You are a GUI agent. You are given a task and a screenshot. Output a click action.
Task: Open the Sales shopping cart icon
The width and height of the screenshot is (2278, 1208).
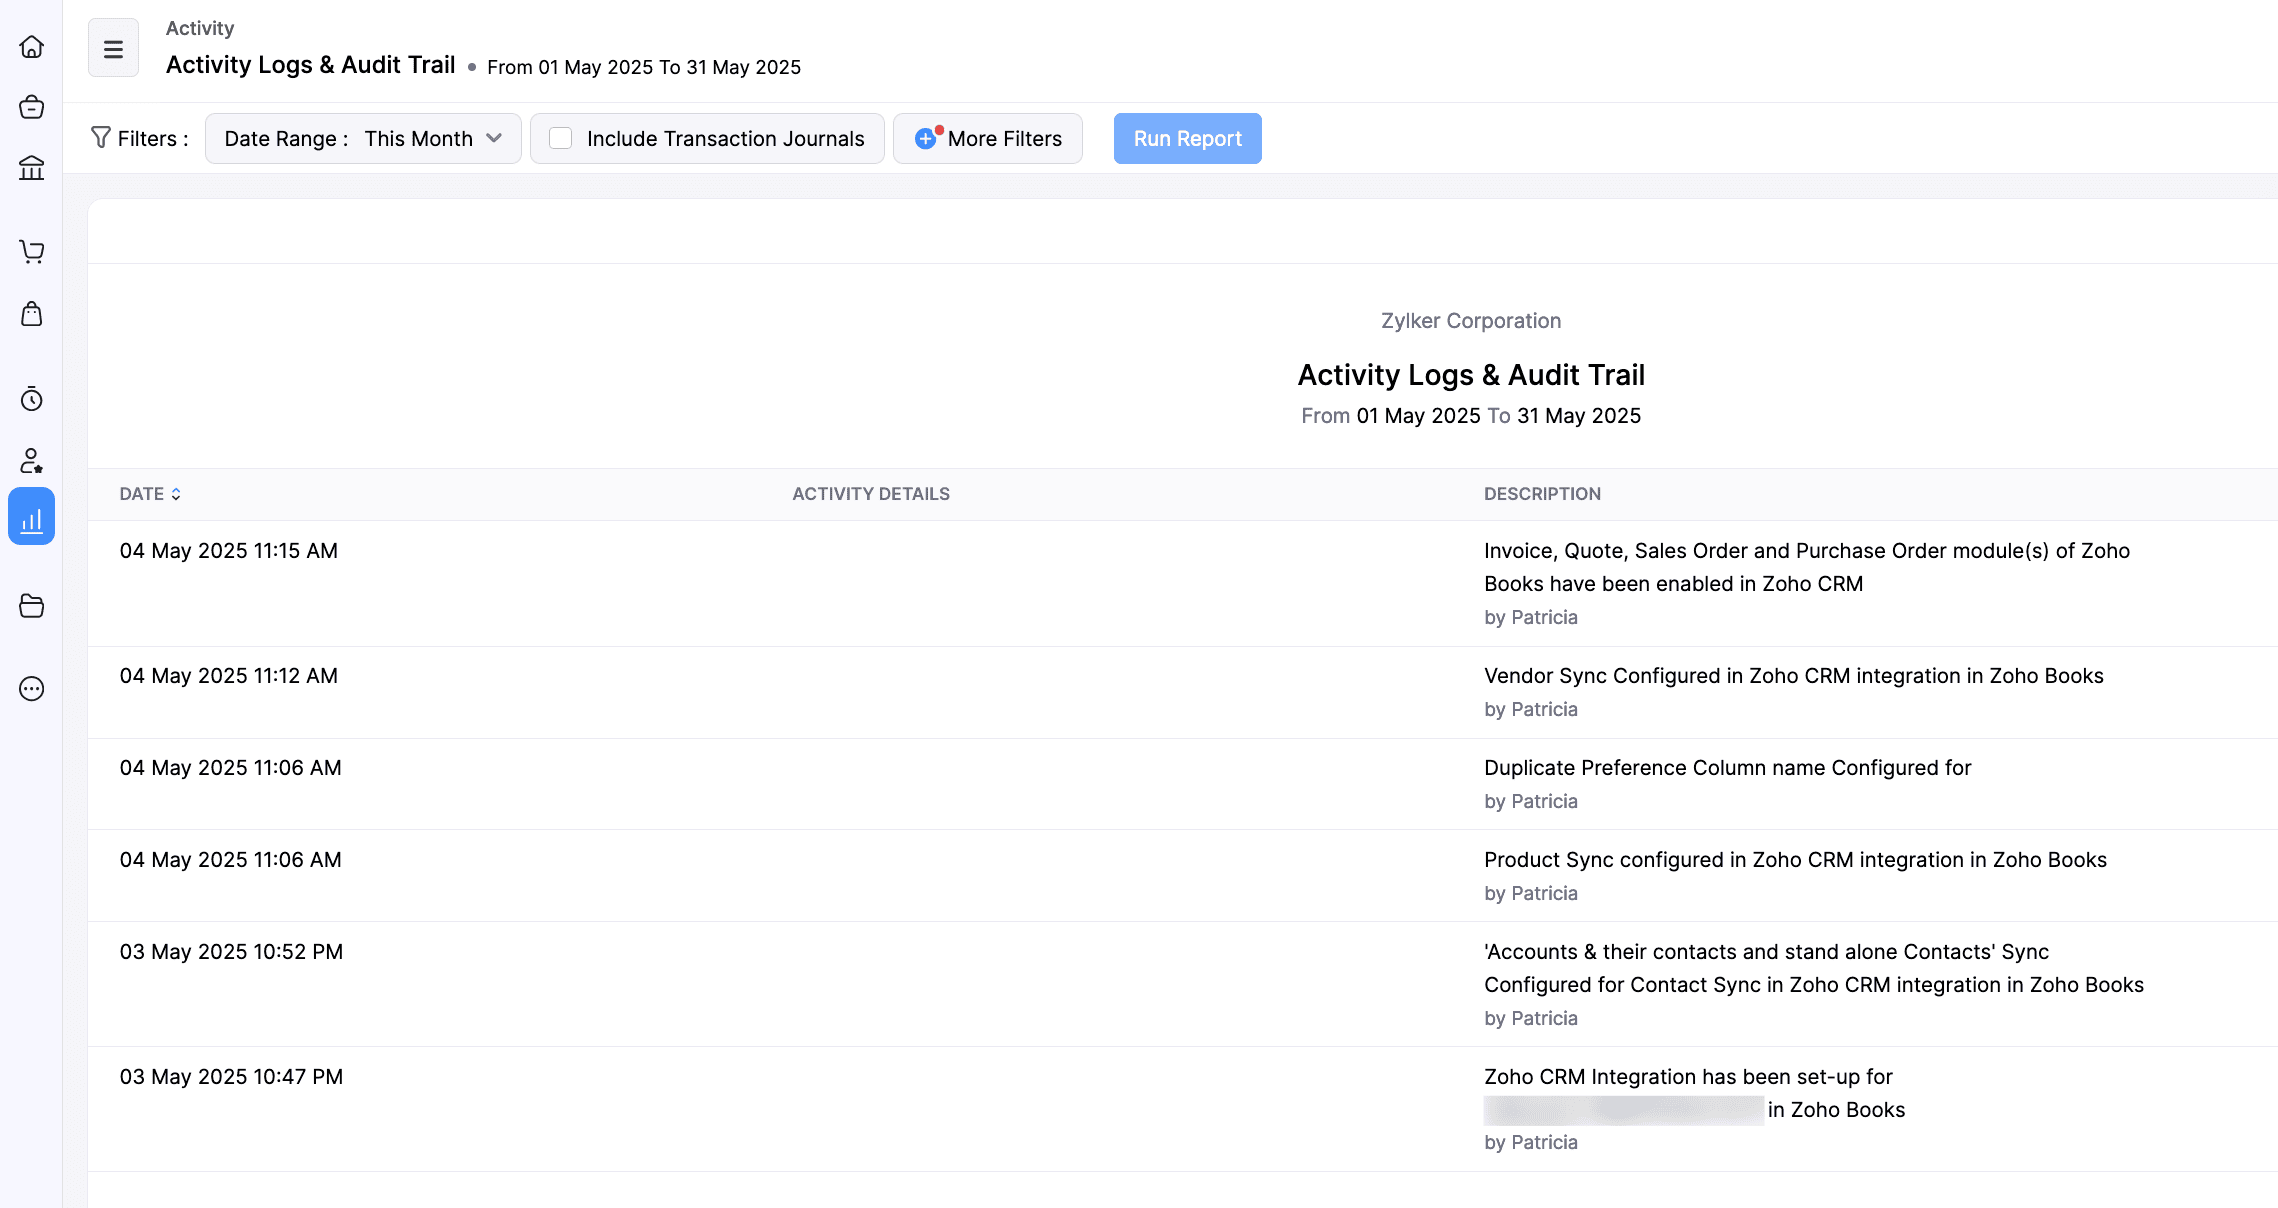[x=31, y=251]
